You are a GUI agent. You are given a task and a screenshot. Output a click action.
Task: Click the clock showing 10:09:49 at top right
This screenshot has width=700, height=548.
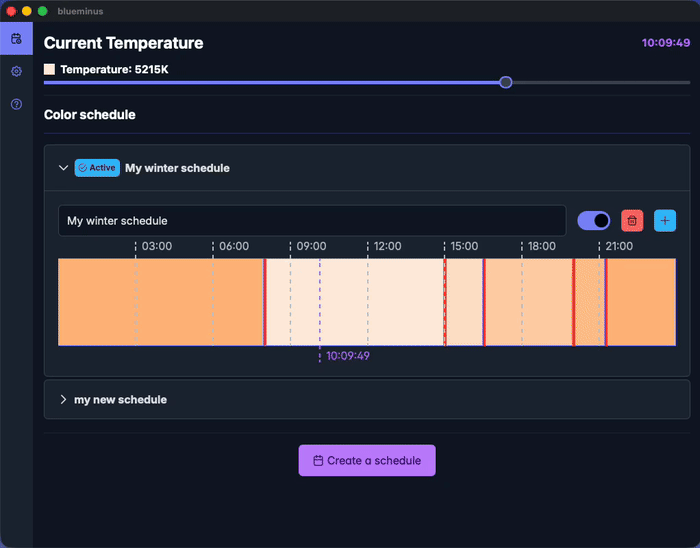pos(666,43)
